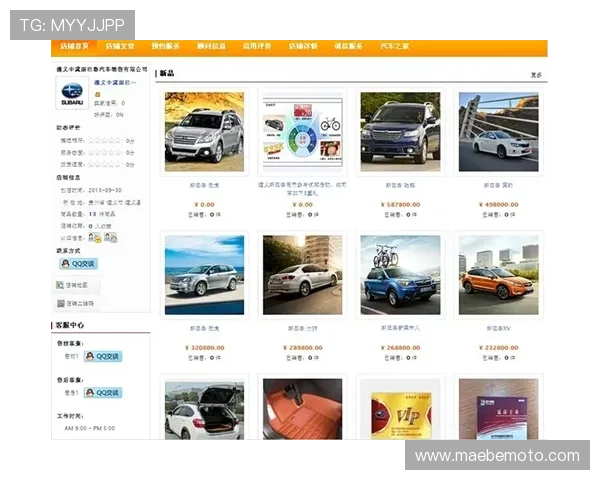Click the 更多 link beside new products
The height and width of the screenshot is (480, 600).
[536, 74]
